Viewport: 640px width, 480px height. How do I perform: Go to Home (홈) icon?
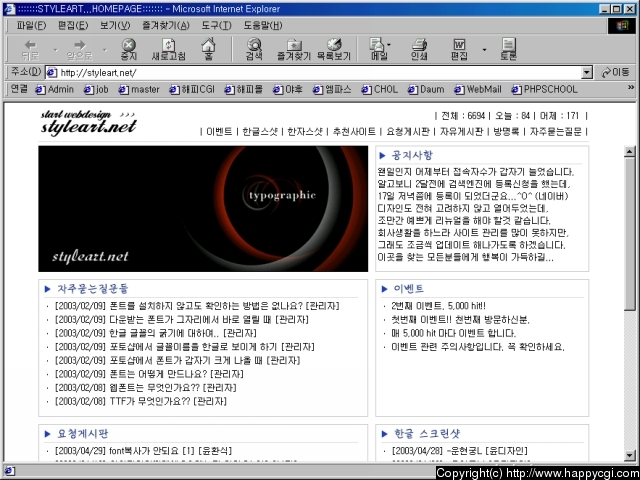coord(209,49)
